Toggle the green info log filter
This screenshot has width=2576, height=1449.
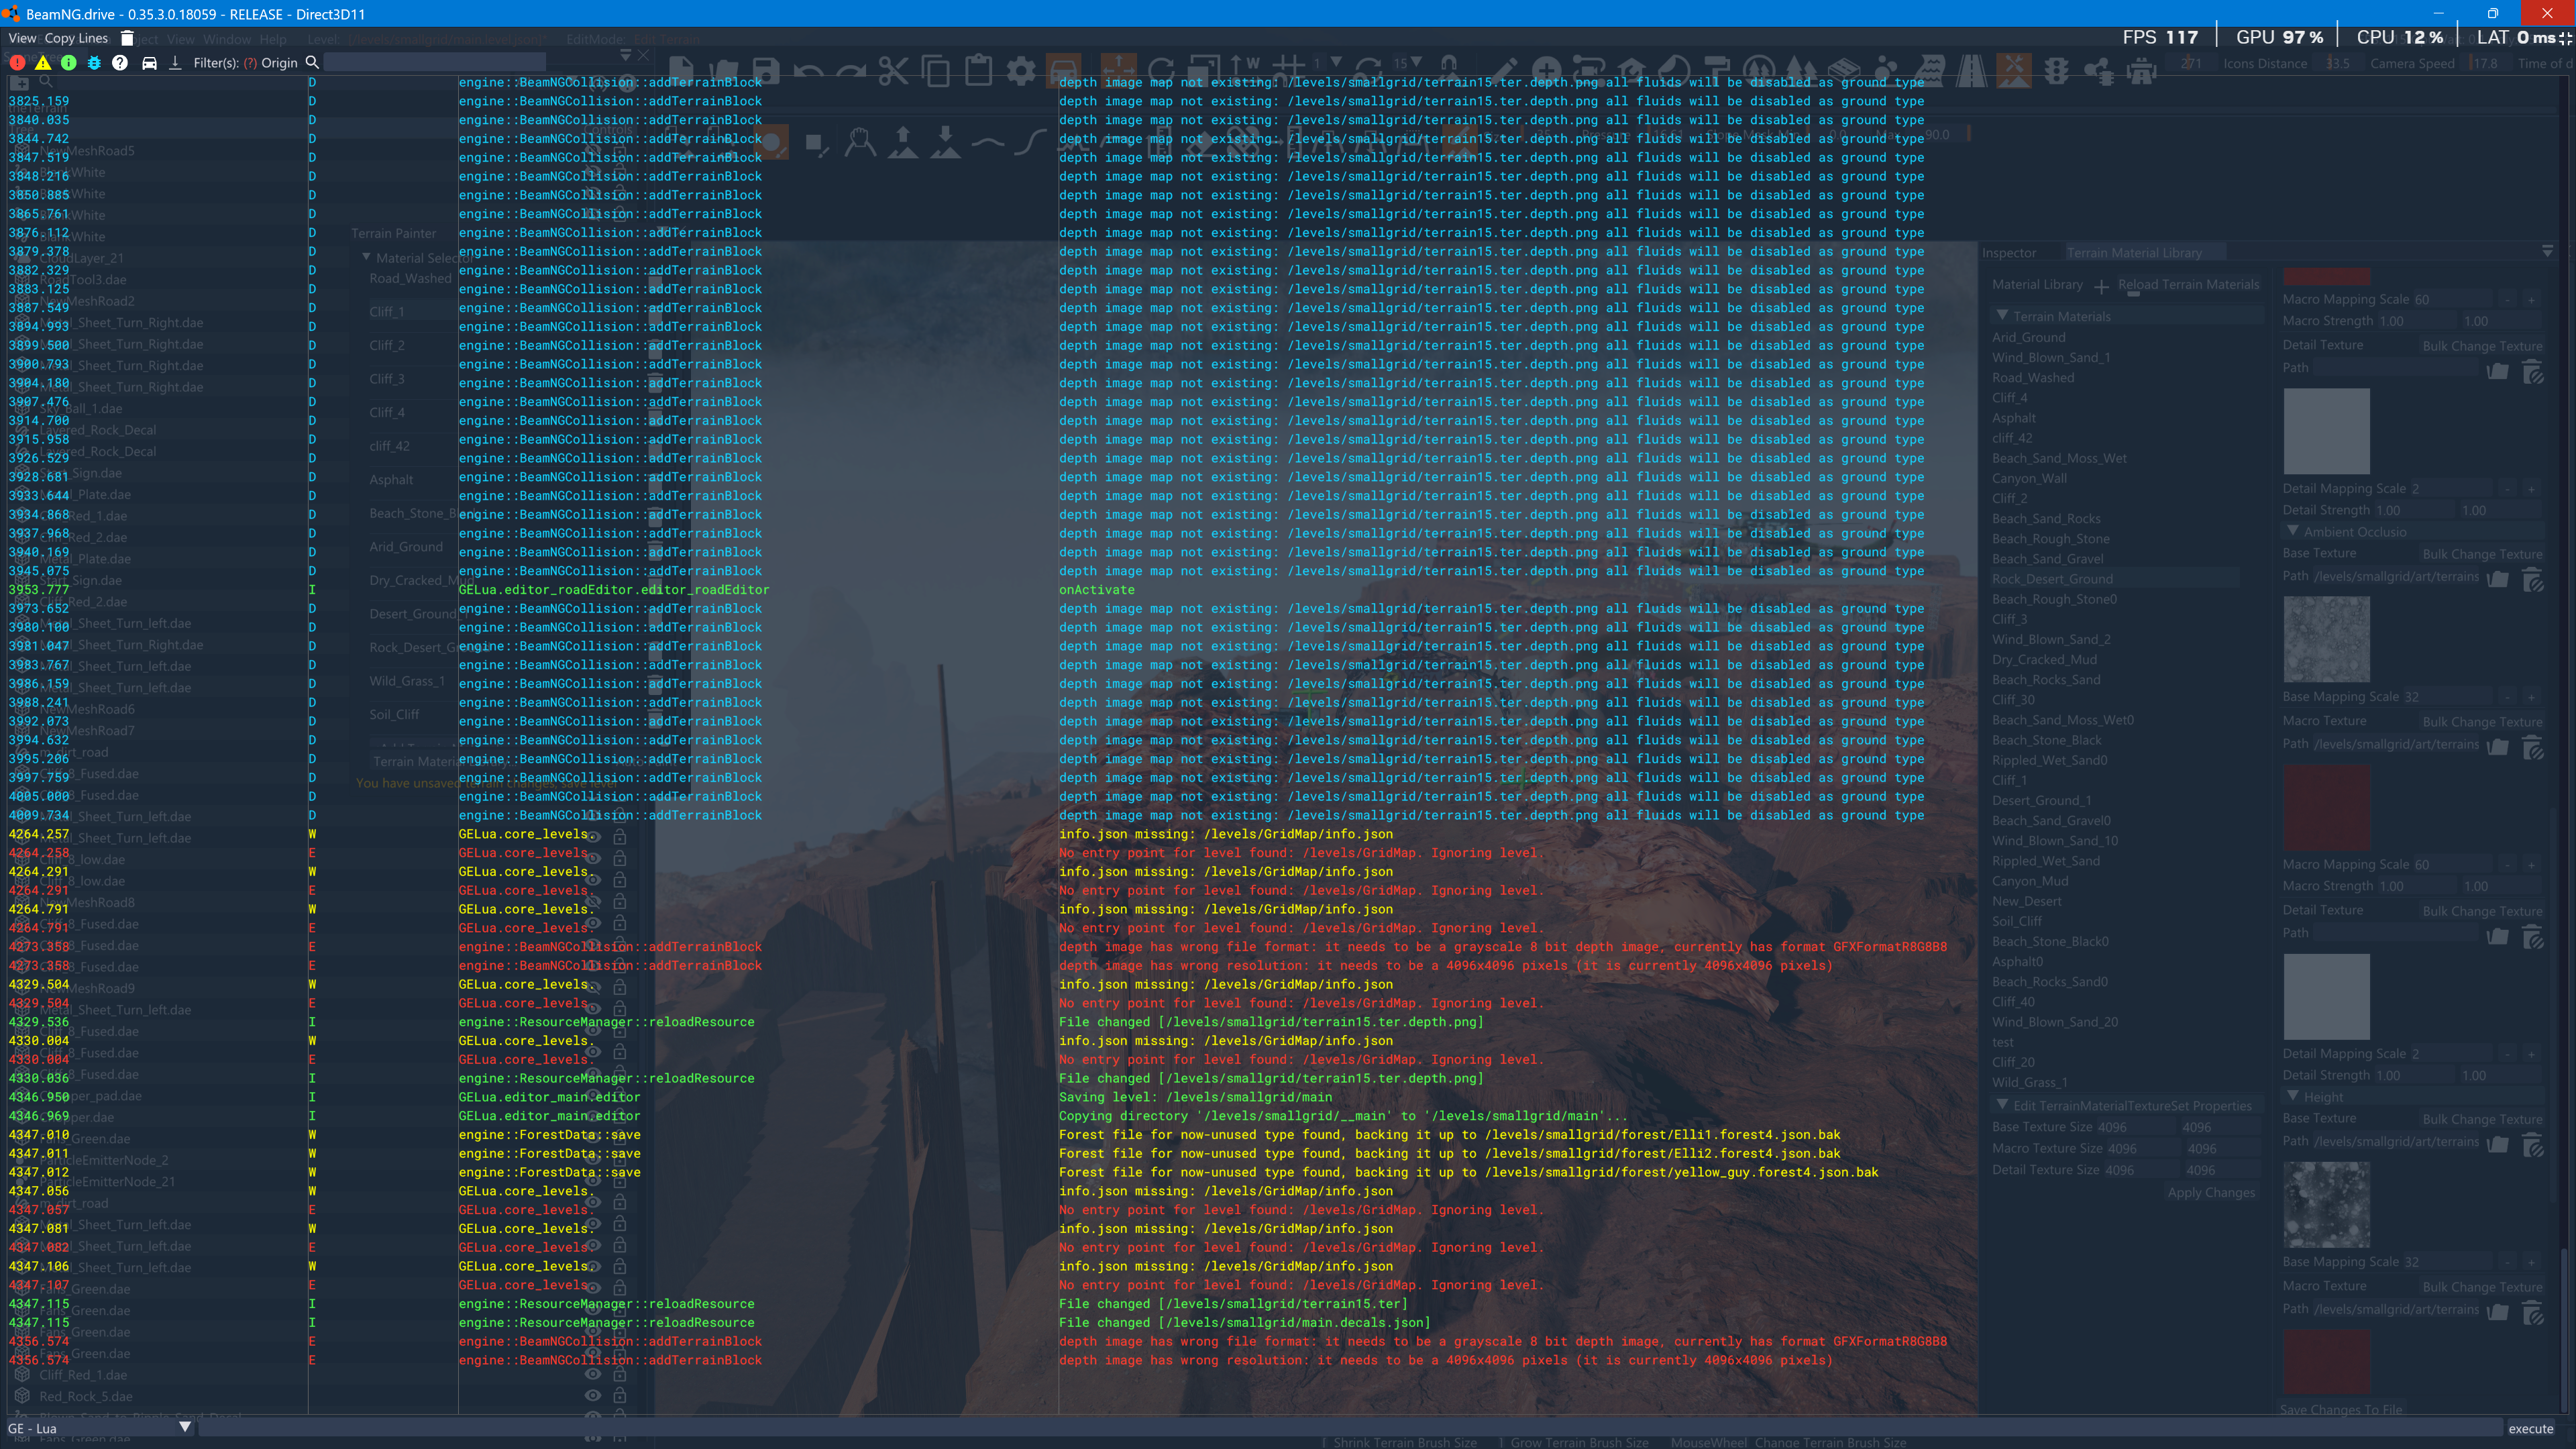[68, 62]
